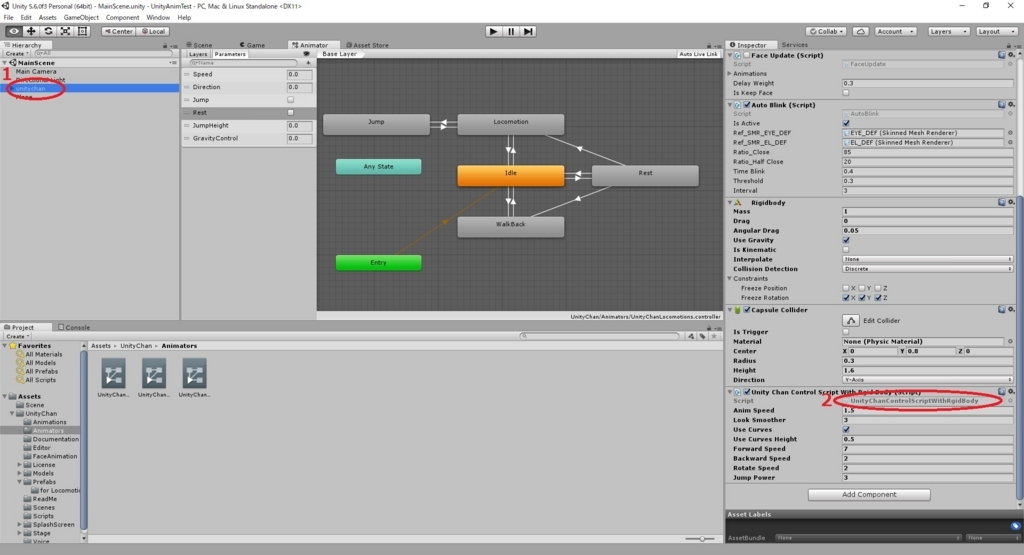Open the GameObject menu

pos(81,18)
